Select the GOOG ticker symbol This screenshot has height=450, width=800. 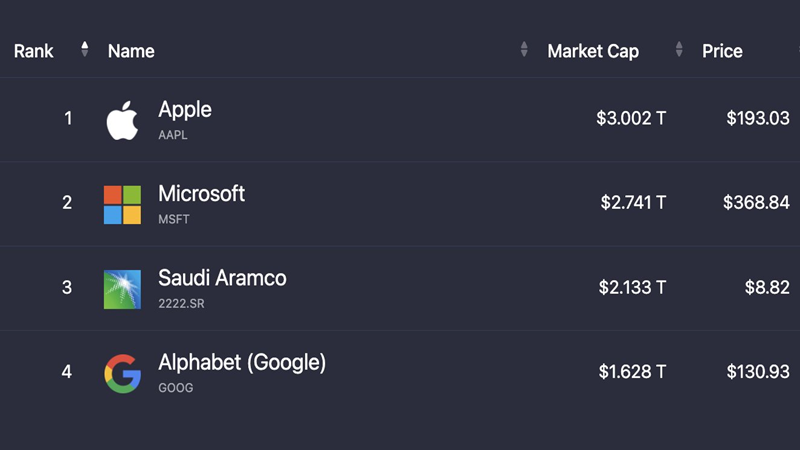(176, 388)
